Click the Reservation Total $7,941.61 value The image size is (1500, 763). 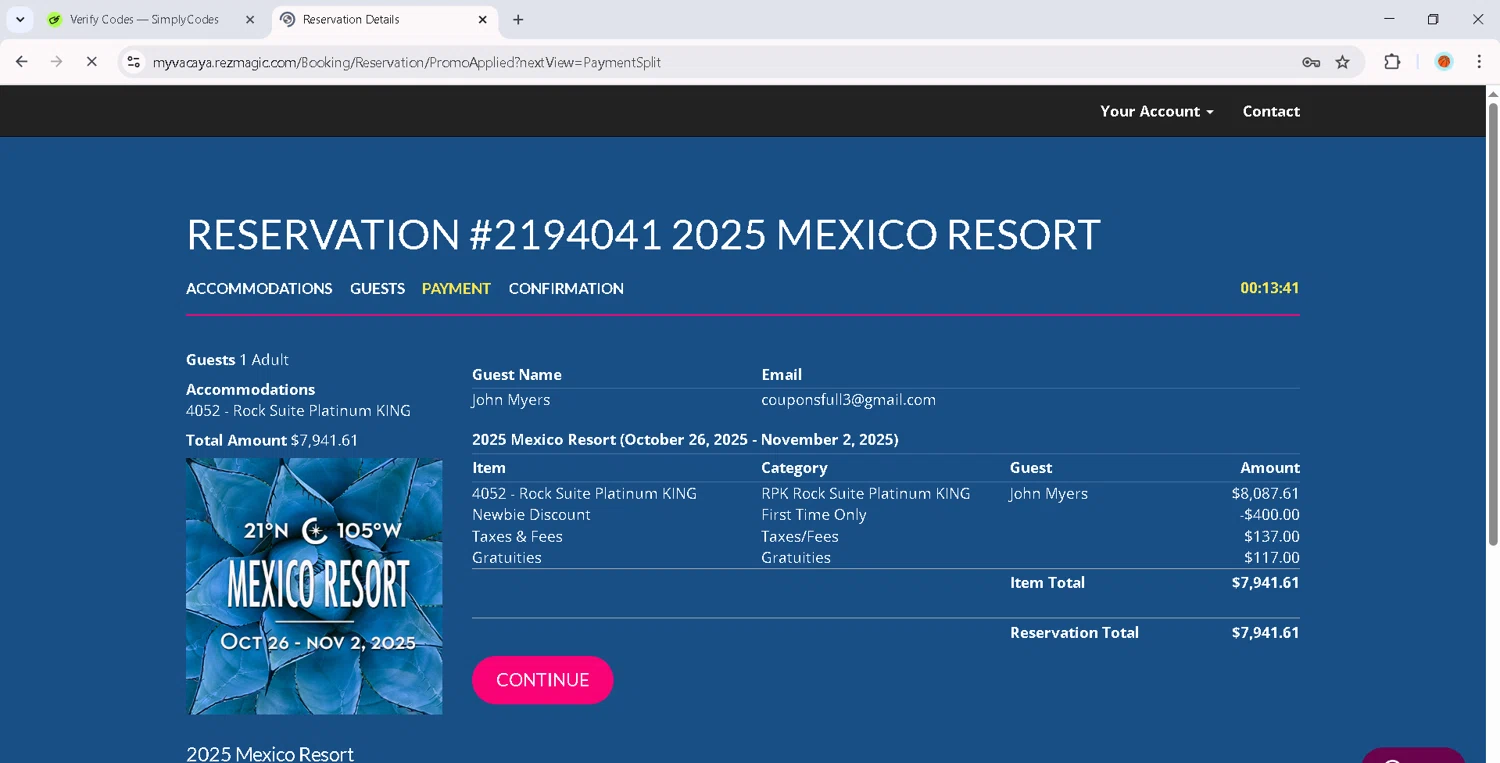(1266, 632)
